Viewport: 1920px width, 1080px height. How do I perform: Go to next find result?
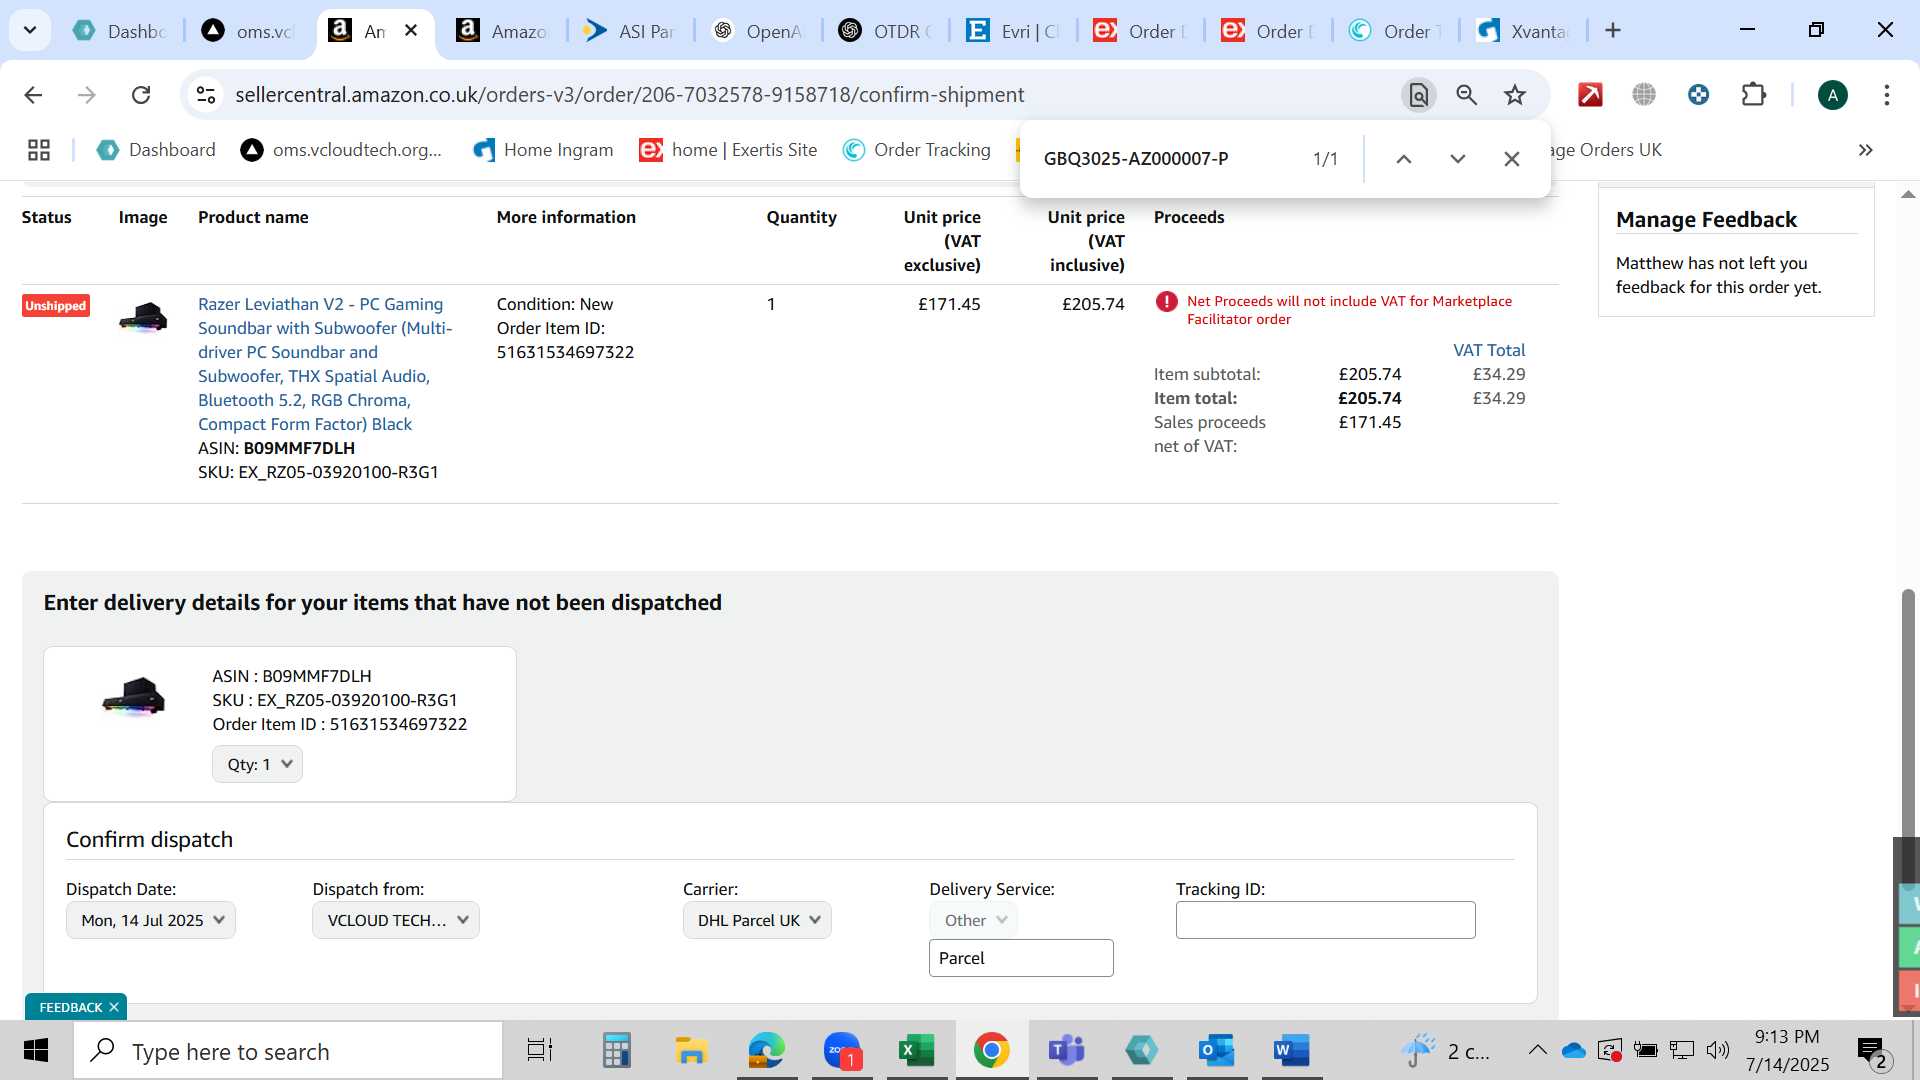1458,159
